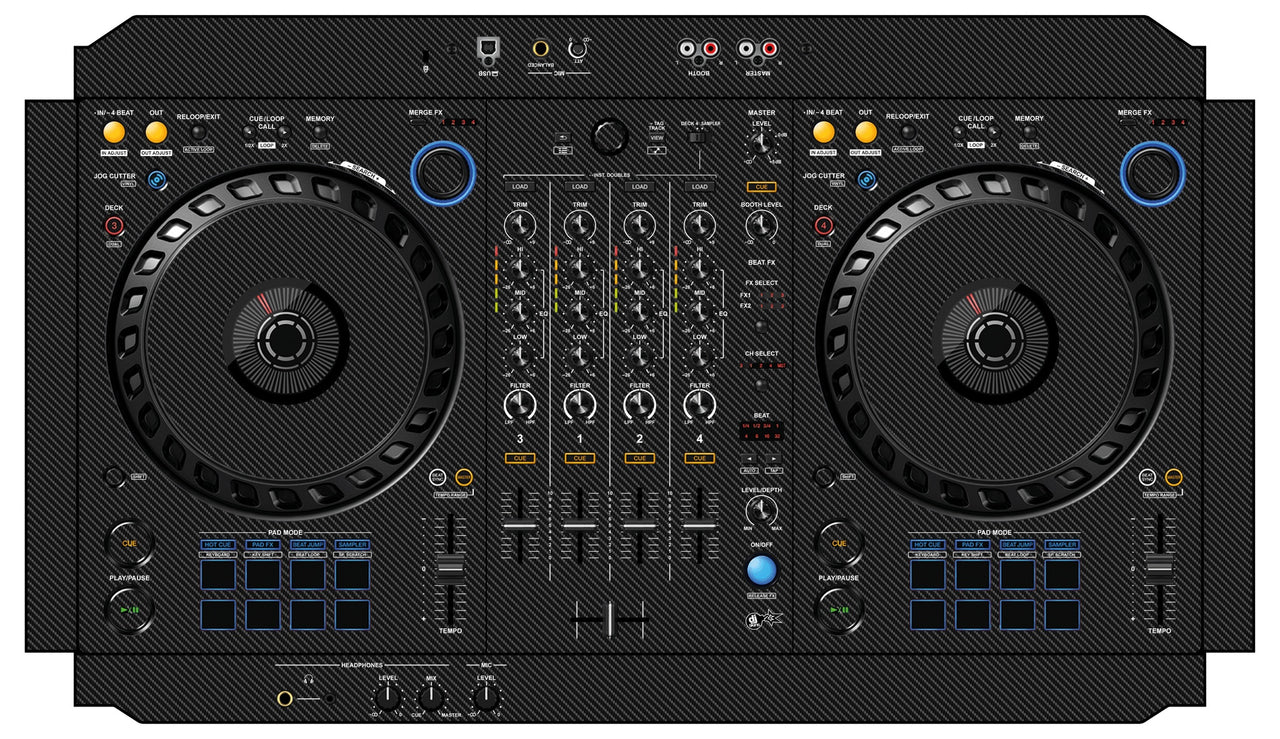Select left deck BEAT JUMP pad mode
The image size is (1280, 739).
308,545
